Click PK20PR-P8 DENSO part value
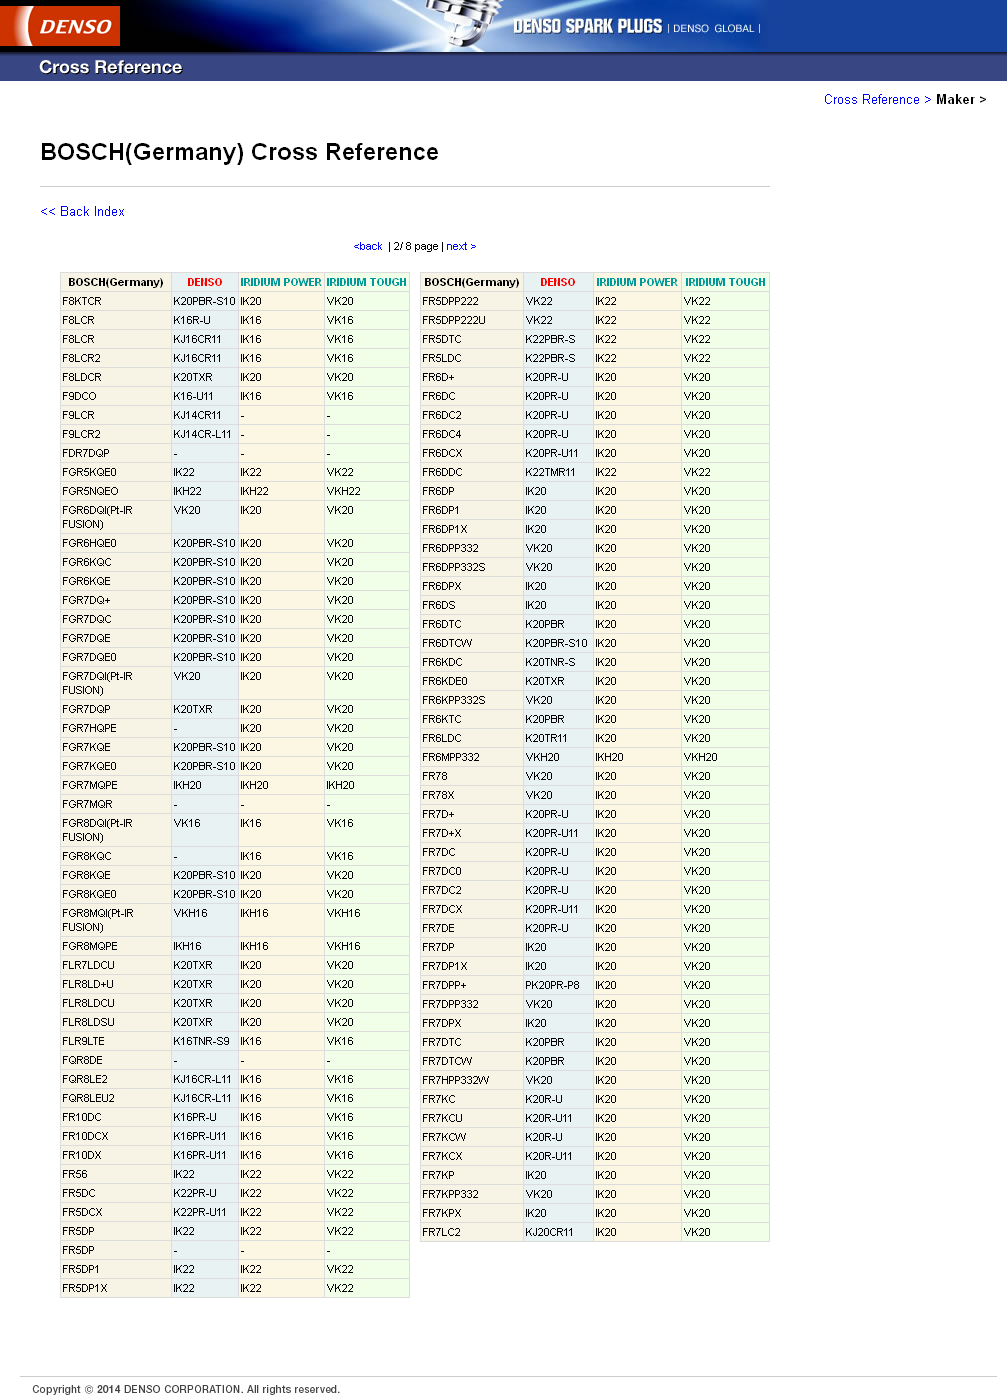The width and height of the screenshot is (1007, 1396). (552, 985)
